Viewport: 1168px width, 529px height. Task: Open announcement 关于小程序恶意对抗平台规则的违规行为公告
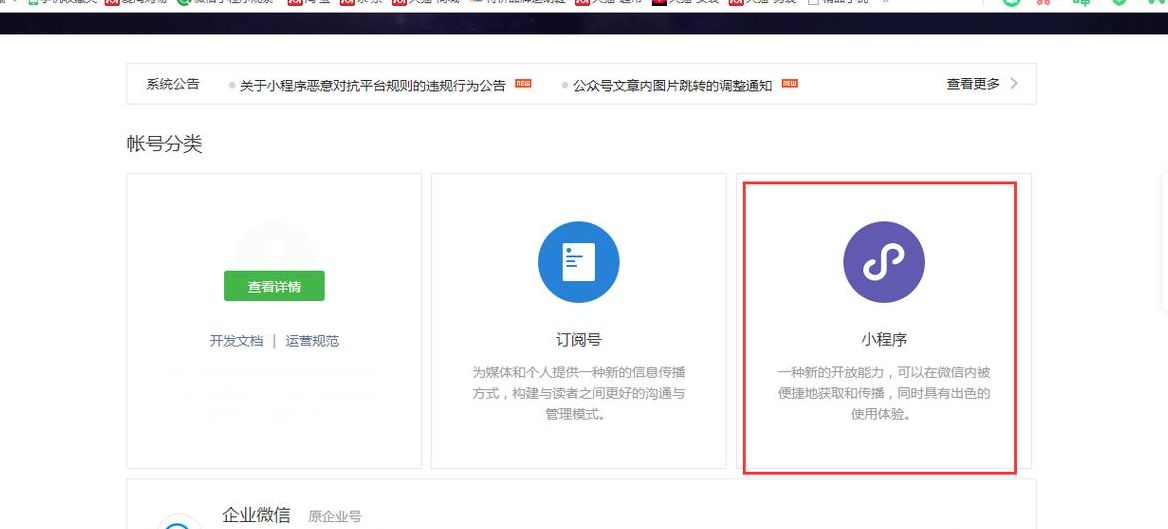tap(372, 86)
